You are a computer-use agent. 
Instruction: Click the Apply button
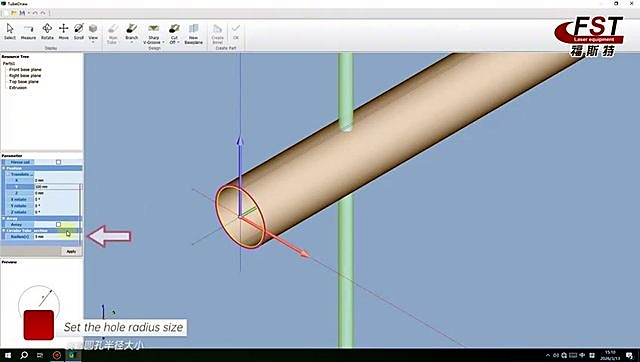[71, 251]
